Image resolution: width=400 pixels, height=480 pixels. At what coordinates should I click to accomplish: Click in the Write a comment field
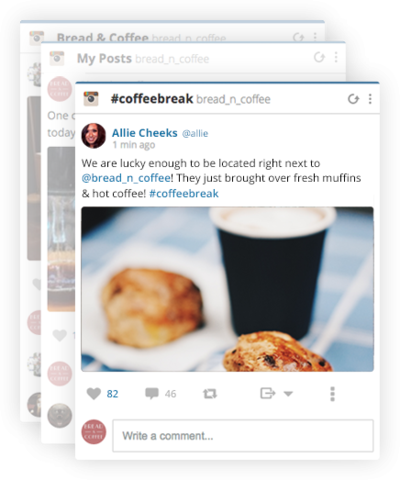tap(243, 436)
